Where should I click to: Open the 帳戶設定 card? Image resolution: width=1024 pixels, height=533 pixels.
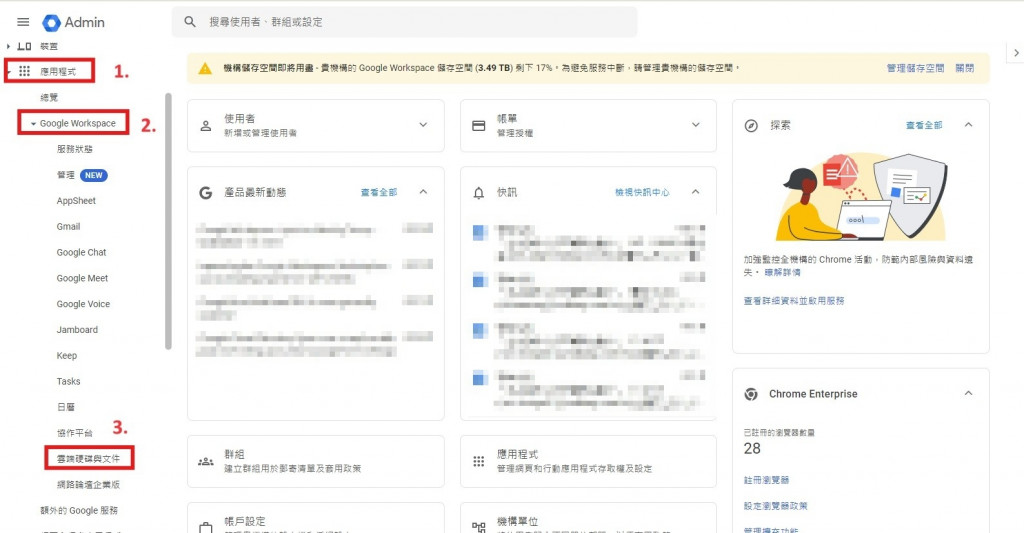click(315, 518)
